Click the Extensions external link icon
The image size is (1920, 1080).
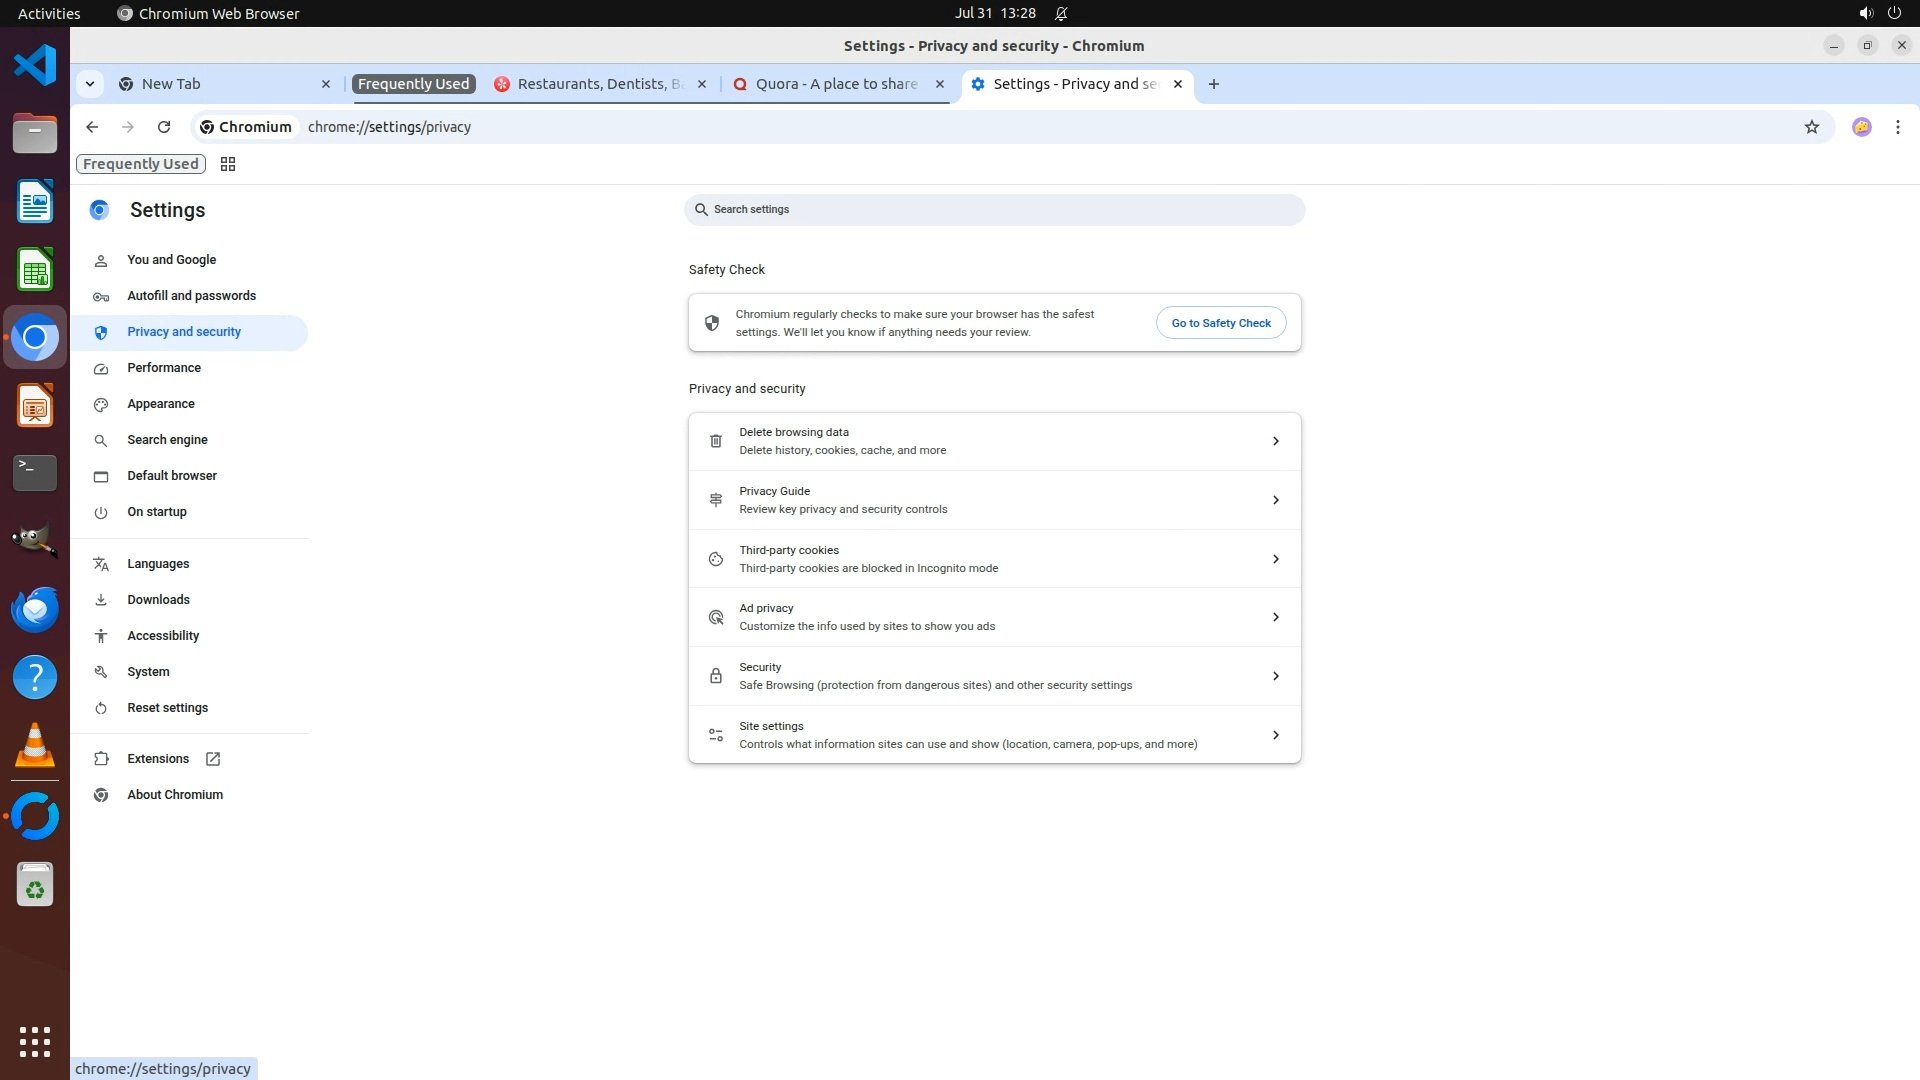[x=213, y=759]
